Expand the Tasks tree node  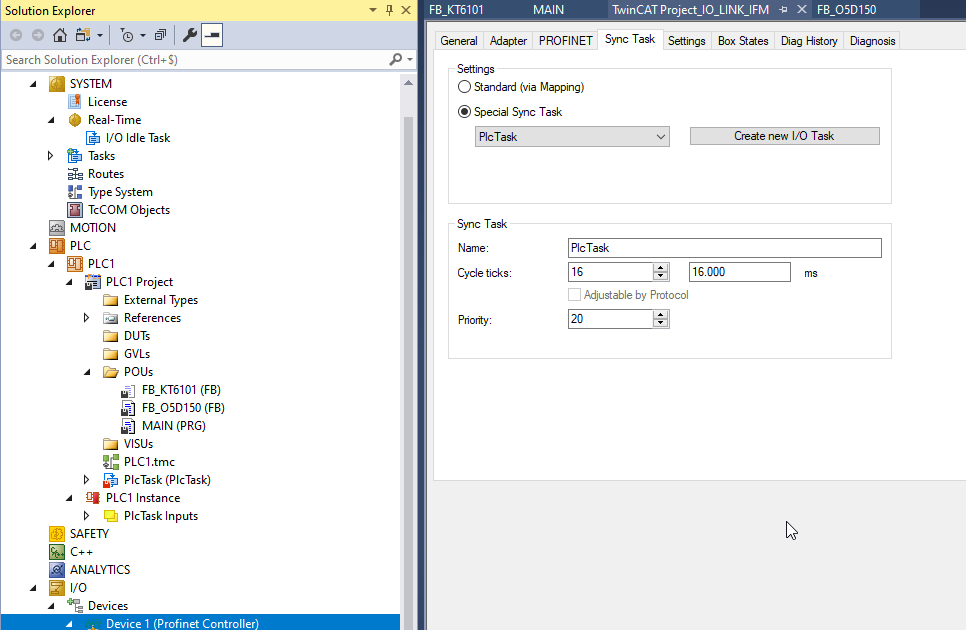[51, 156]
